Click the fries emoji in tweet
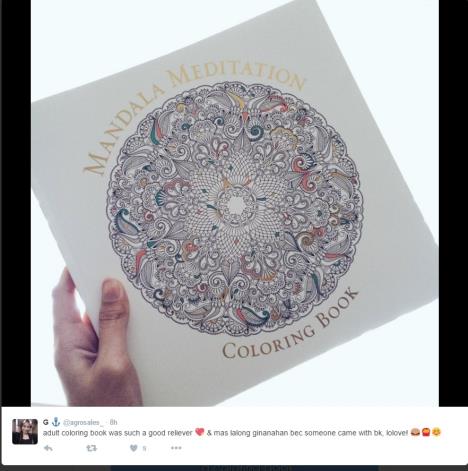The image size is (468, 471). coord(426,433)
